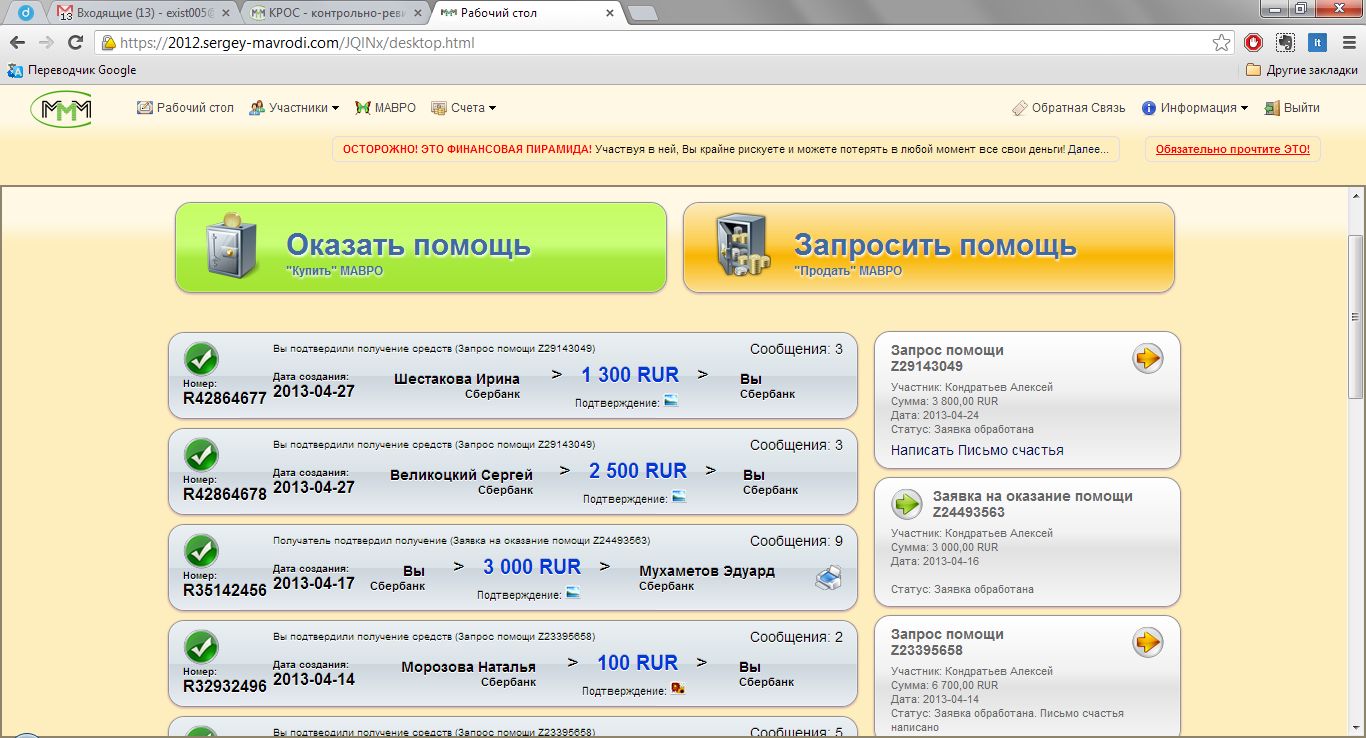
Task: Click green checkmark of order R42864678
Action: (202, 455)
